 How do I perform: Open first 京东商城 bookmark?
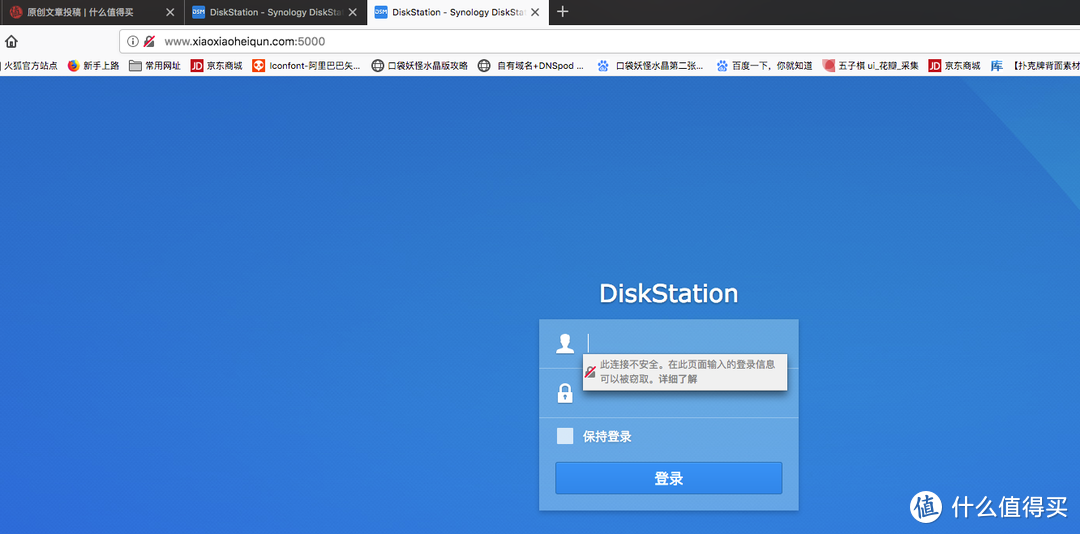point(216,66)
